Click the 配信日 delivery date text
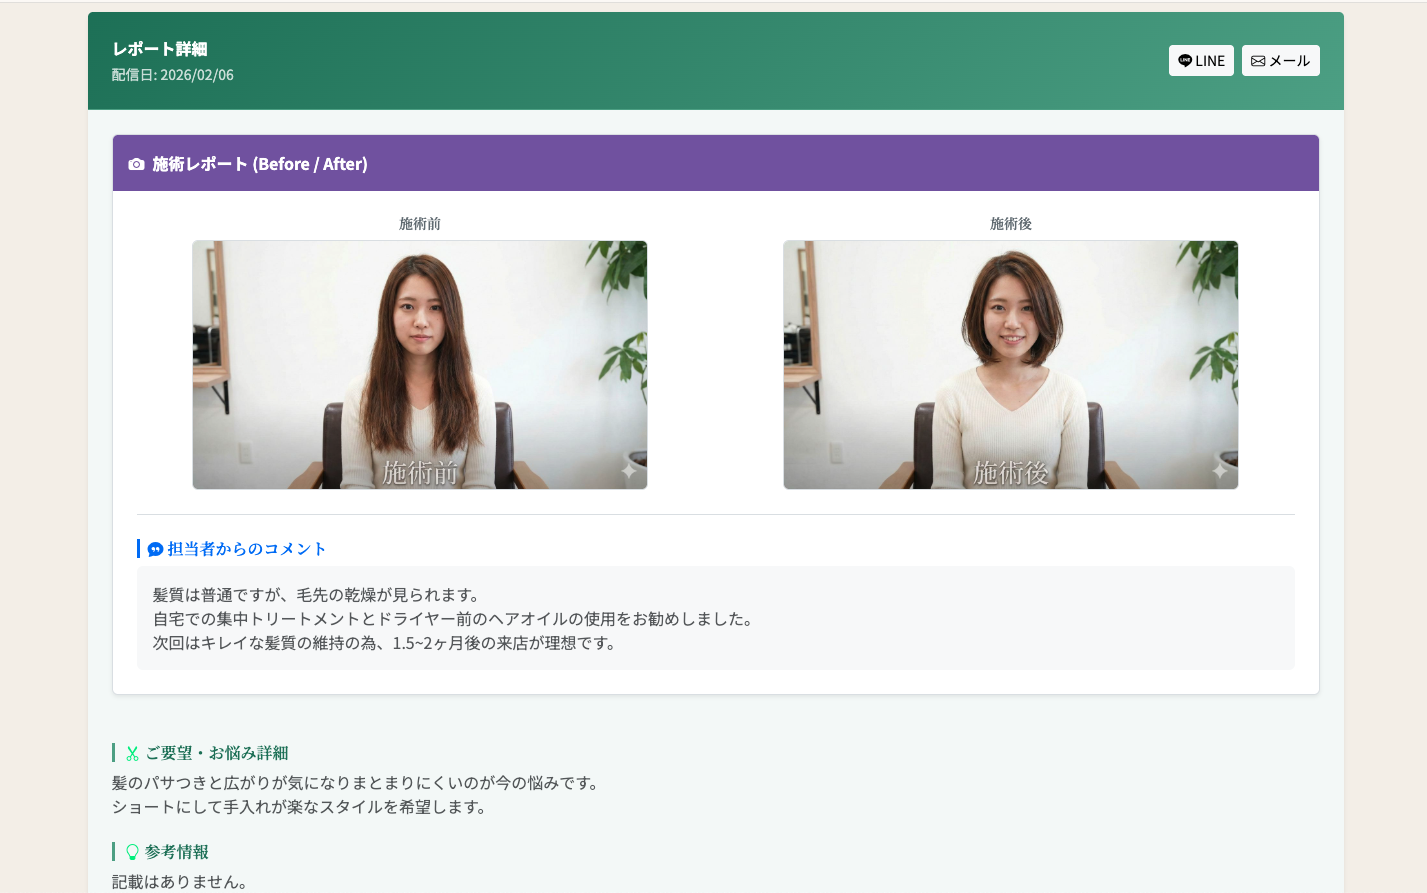The image size is (1427, 893). coord(172,74)
